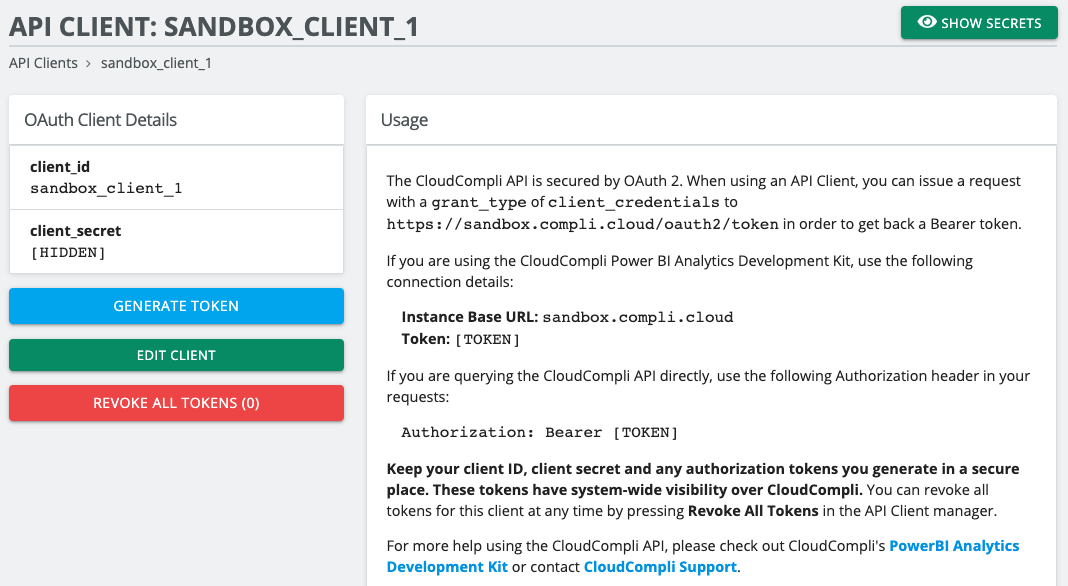Click the API CLIENT: SANDBOX_CLIENT_1 page title
Viewport: 1068px width, 586px height.
click(x=214, y=27)
